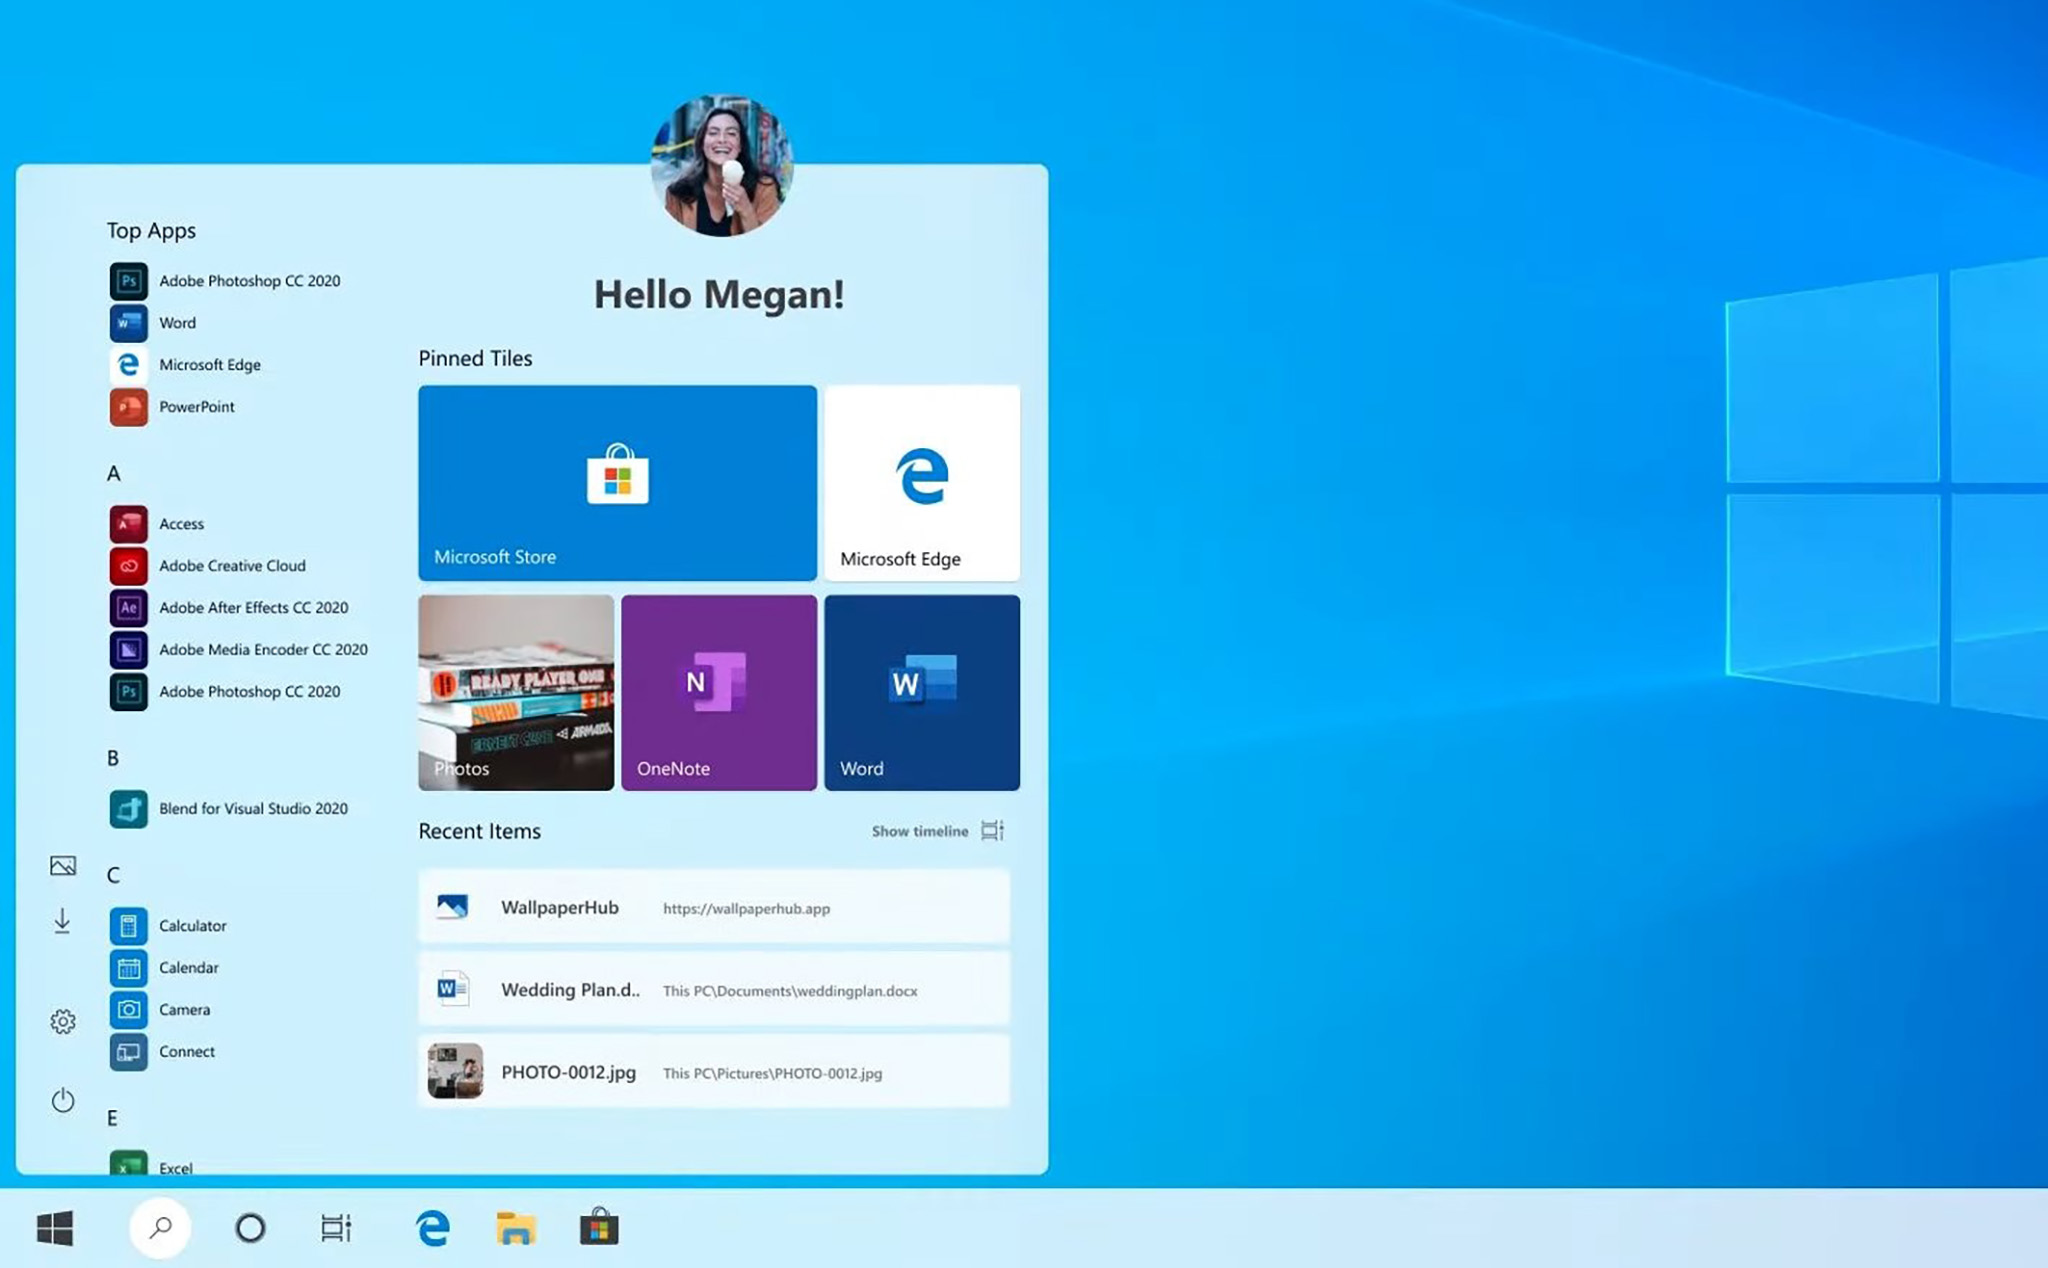Open recent PHOTO-0012.jpg thumbnail
This screenshot has width=2048, height=1268.
[x=455, y=1071]
